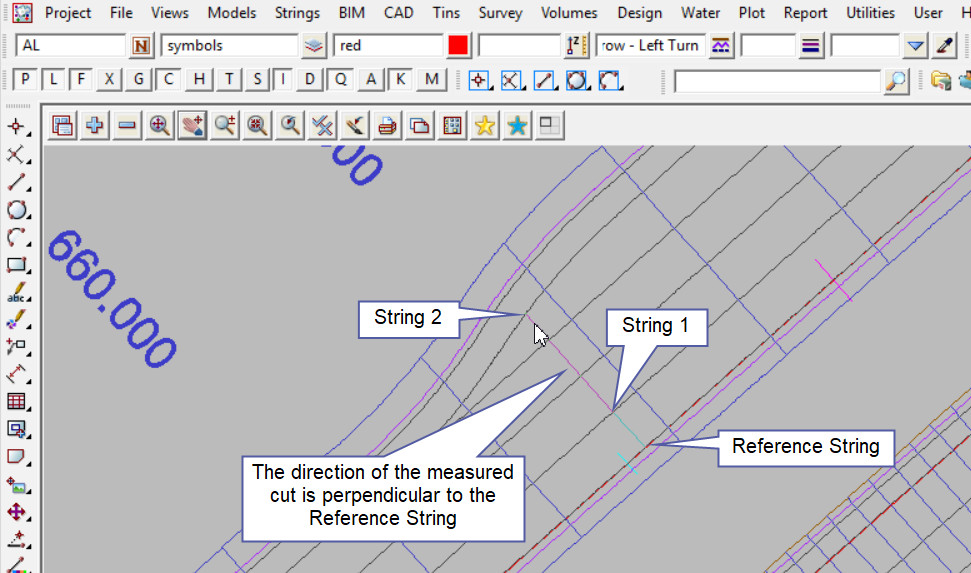The width and height of the screenshot is (971, 573).
Task: Select the CAD rectangle tool in left sidebar
Action: [x=17, y=265]
